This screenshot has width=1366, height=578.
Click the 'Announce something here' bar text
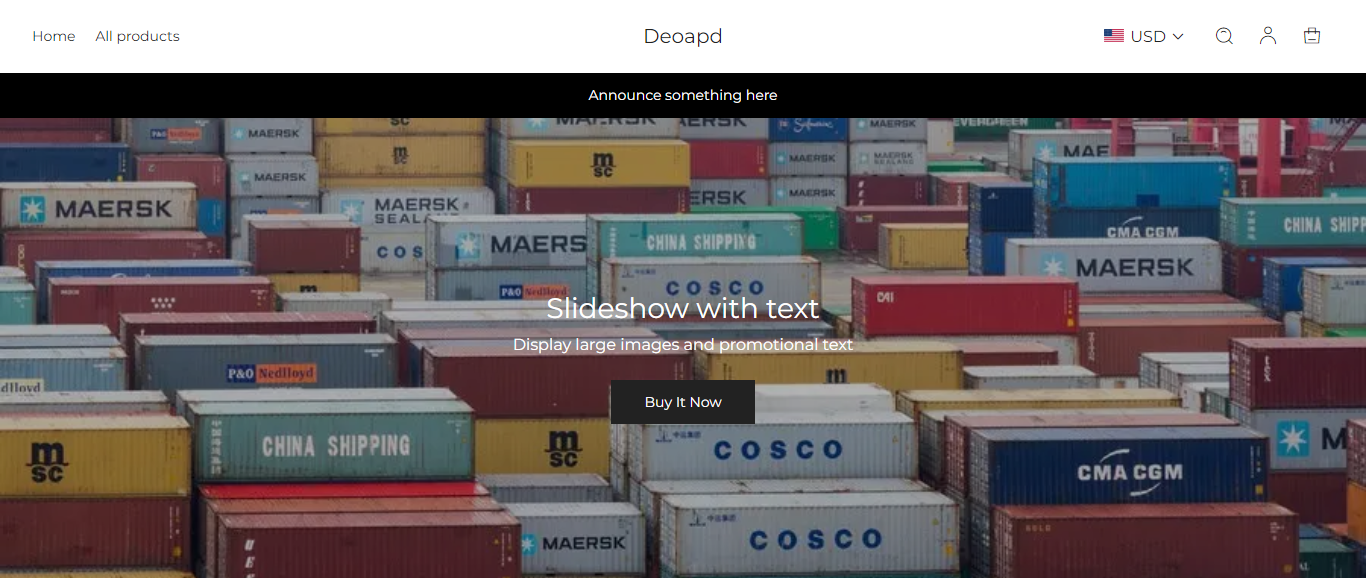(x=683, y=95)
